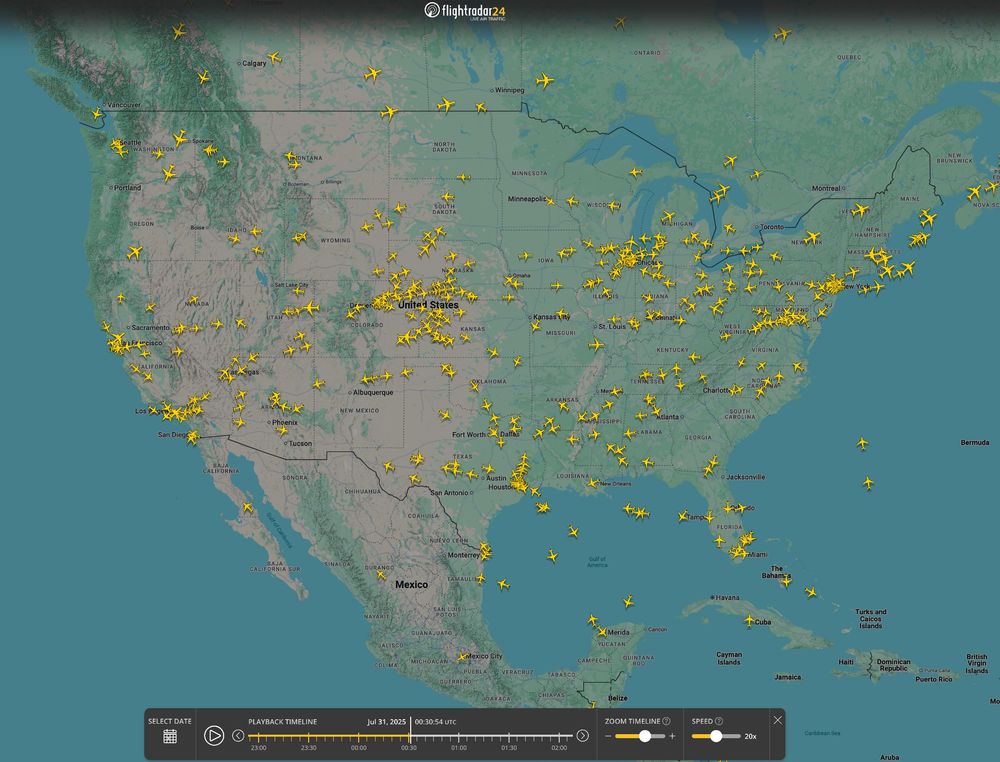This screenshot has height=762, width=1000.
Task: Zoom in timeline with plus icon
Action: 672,736
